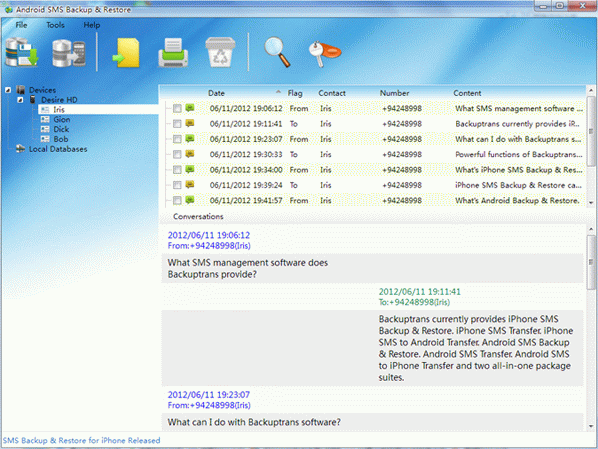Sort the list by the Date column header
Screen dimensions: 598x449
coord(216,93)
